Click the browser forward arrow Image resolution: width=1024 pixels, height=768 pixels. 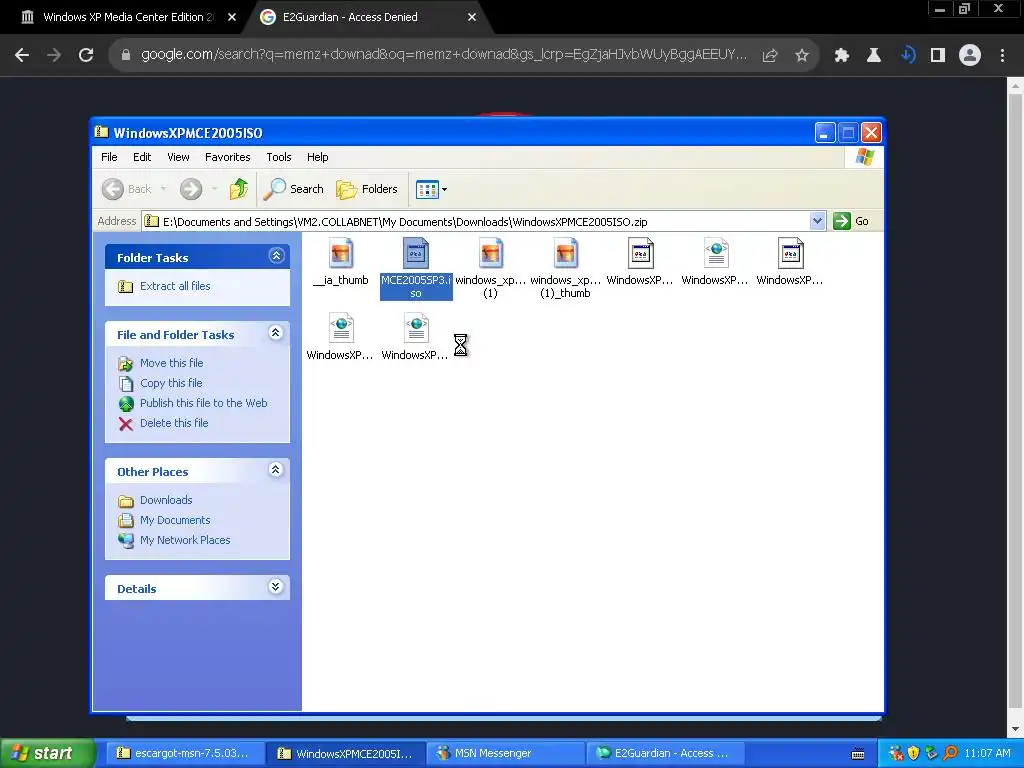pyautogui.click(x=54, y=55)
